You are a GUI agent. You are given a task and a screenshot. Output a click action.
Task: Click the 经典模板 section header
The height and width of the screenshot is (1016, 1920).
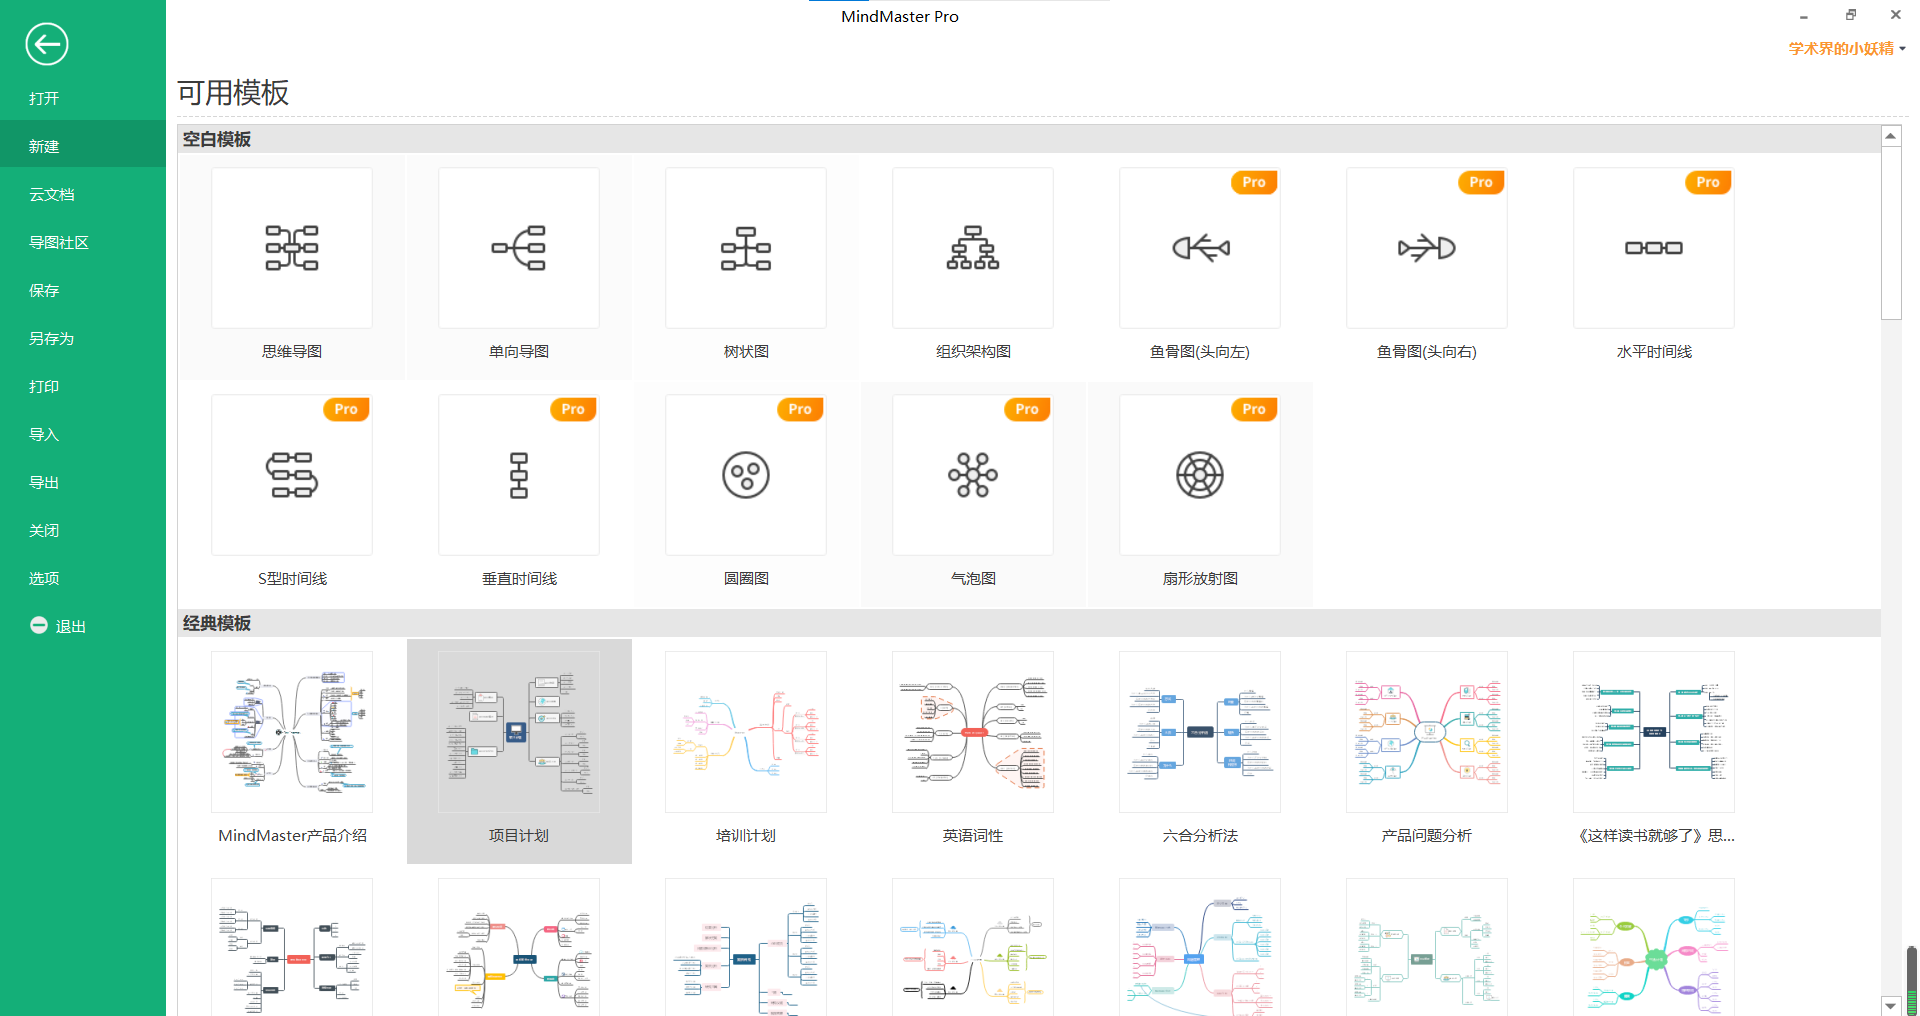(x=1029, y=623)
